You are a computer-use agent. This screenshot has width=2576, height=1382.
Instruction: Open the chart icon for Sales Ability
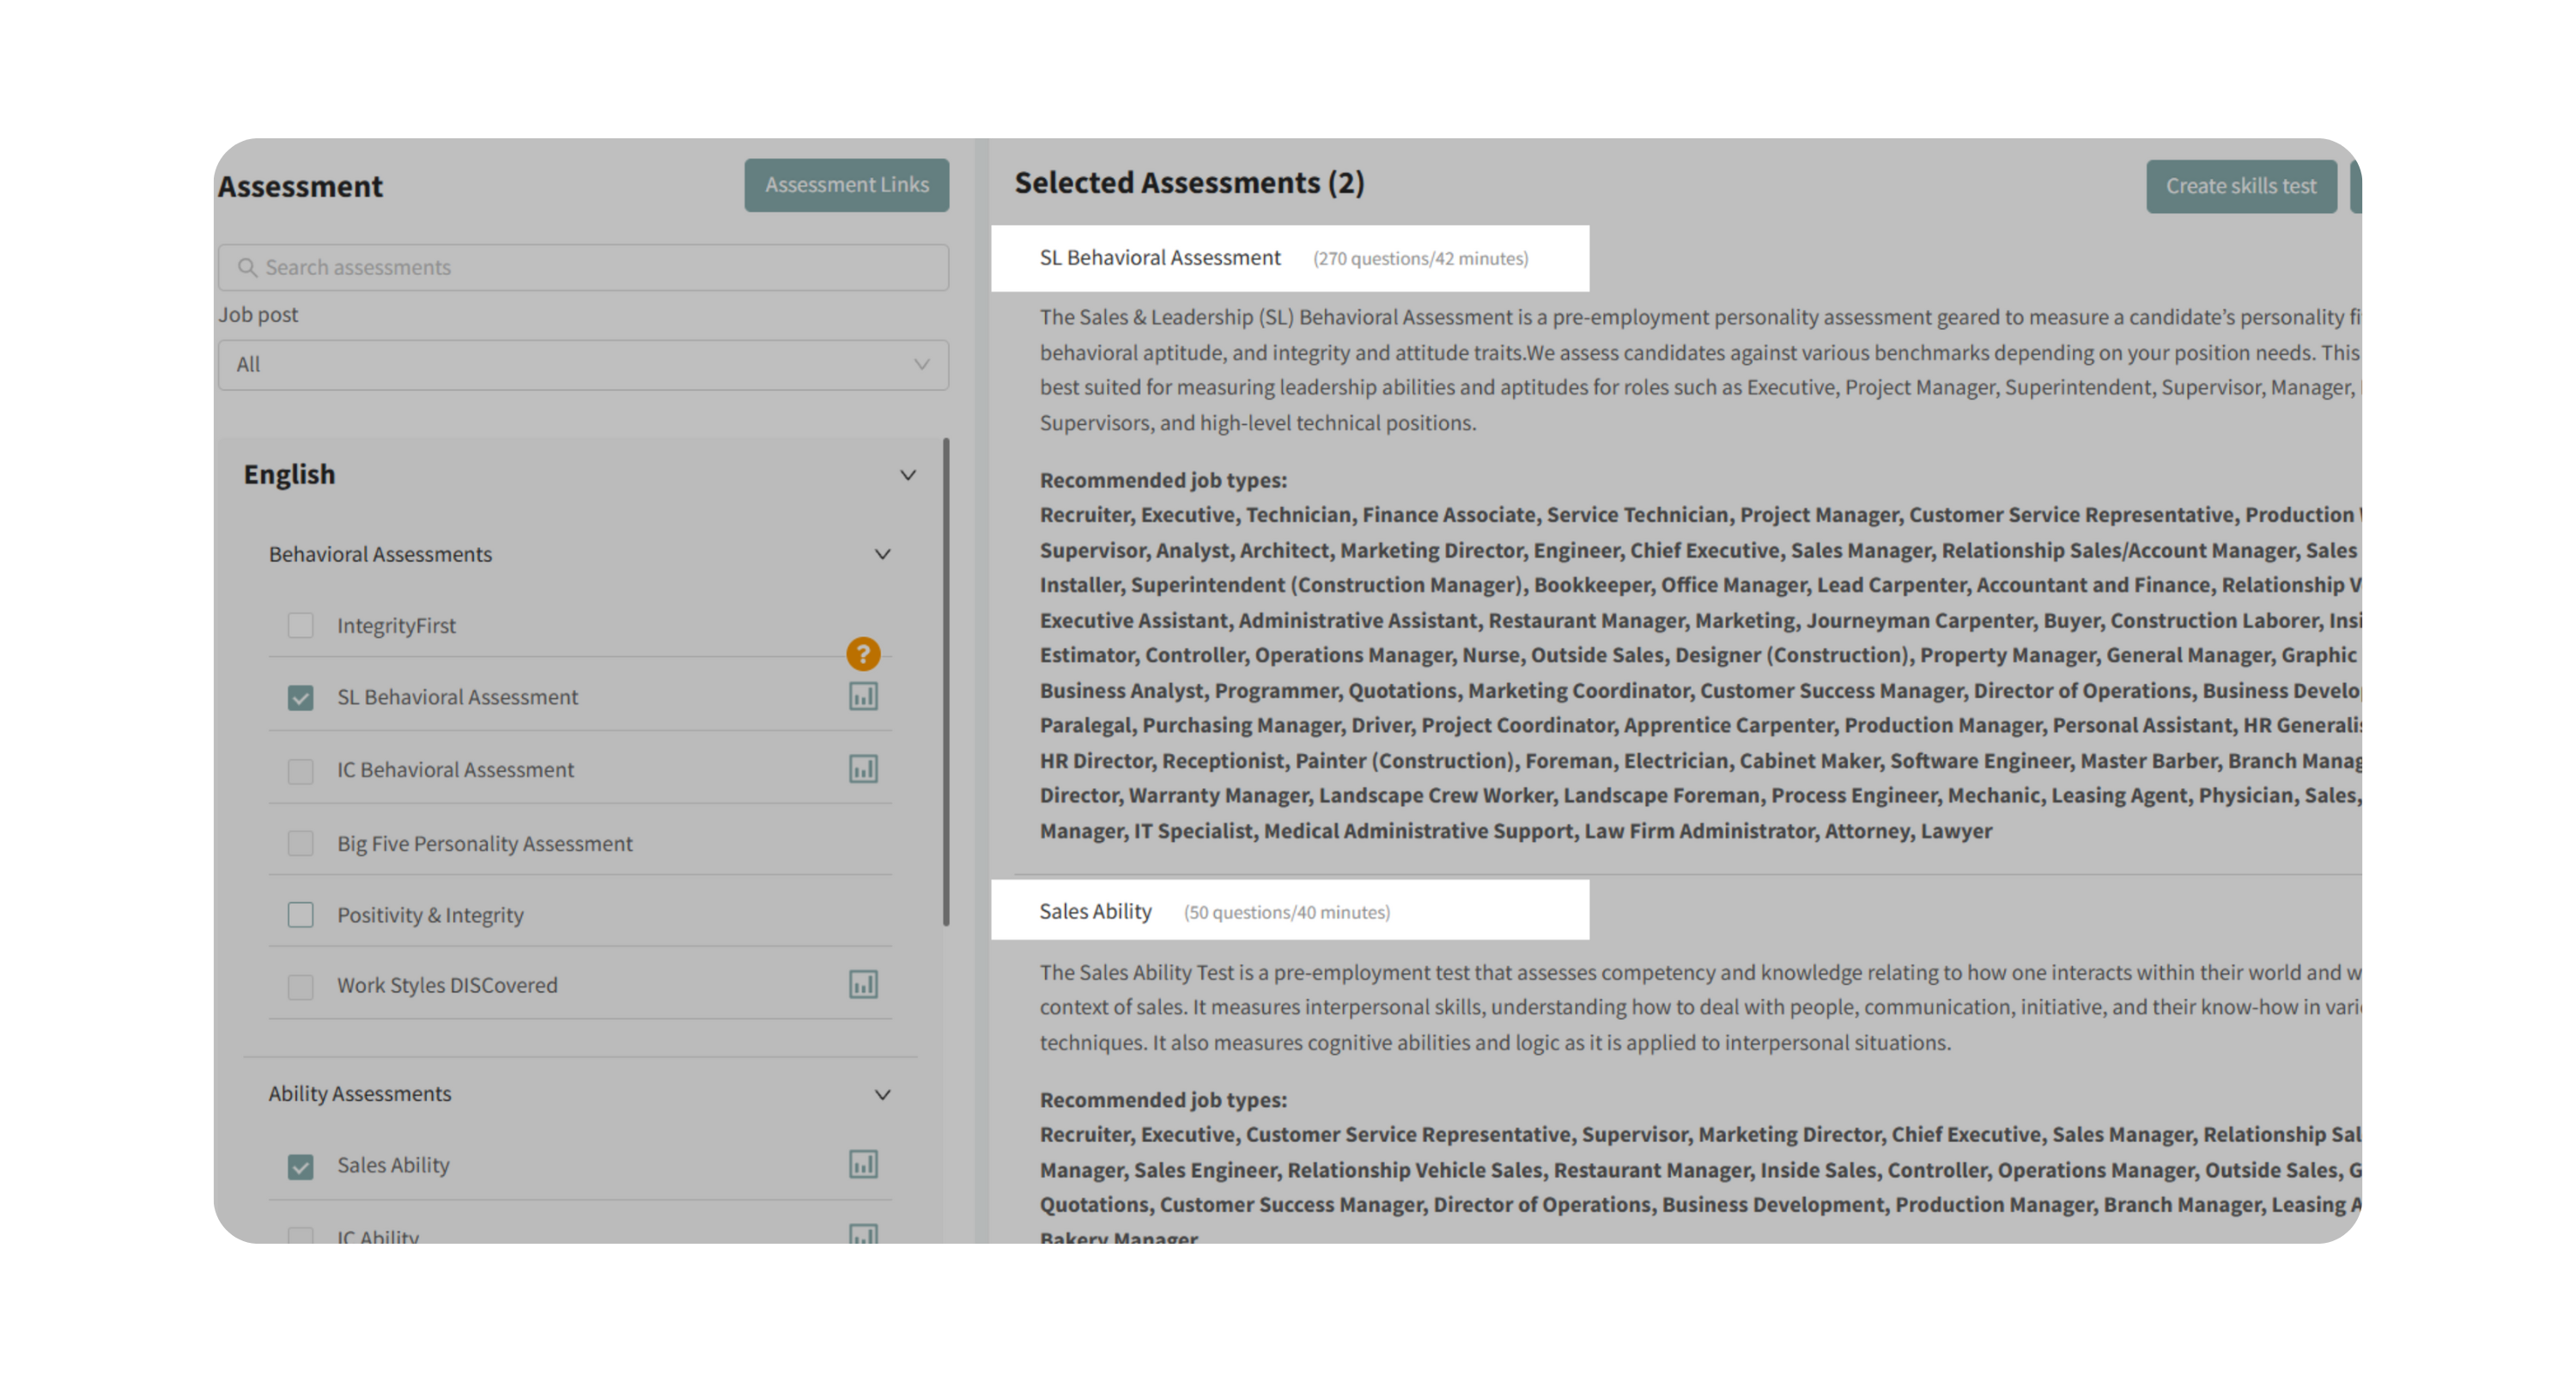pos(863,1164)
